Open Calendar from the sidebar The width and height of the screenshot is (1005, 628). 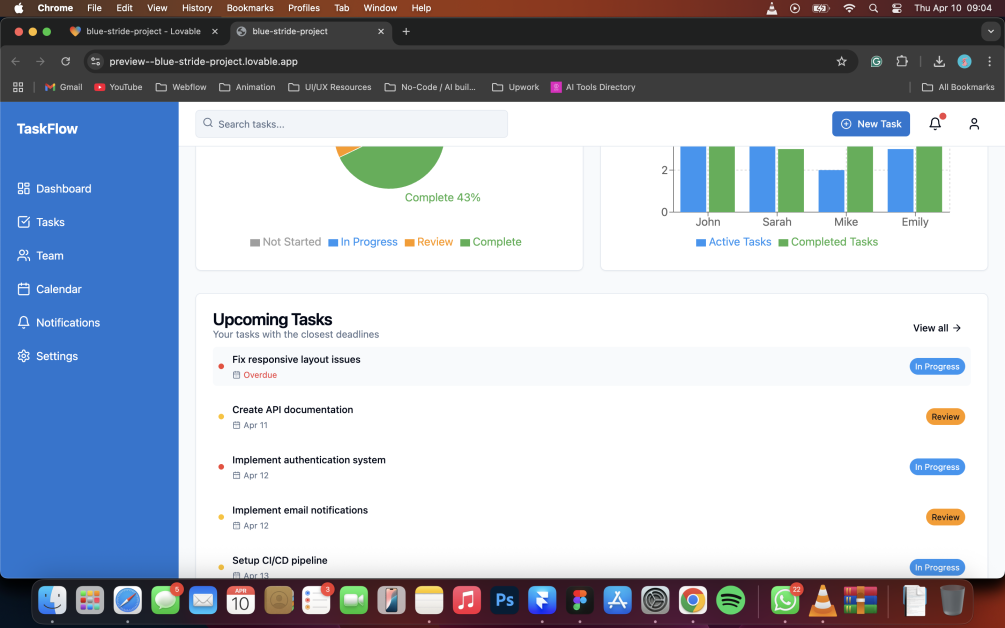[58, 289]
